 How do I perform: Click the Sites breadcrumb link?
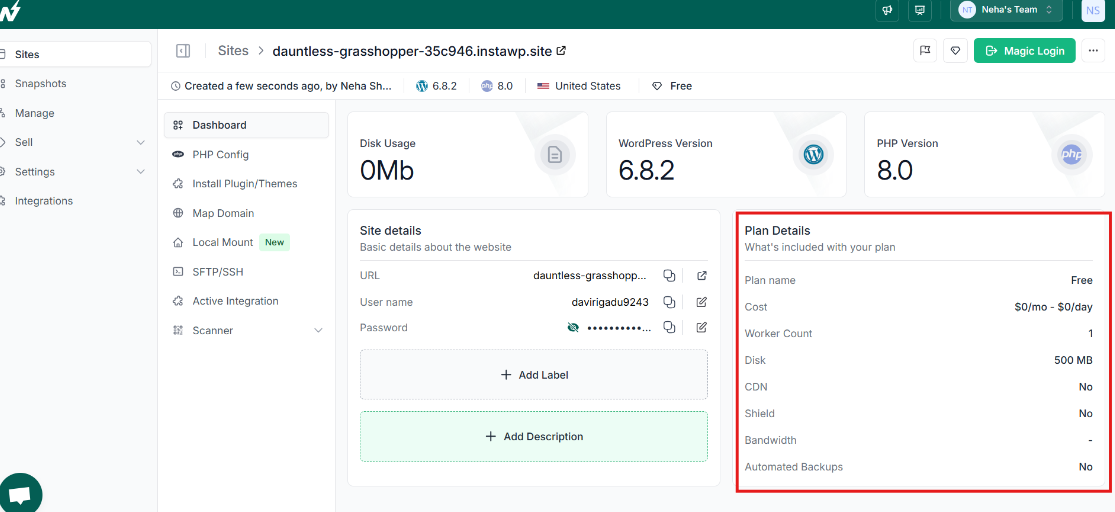click(233, 50)
